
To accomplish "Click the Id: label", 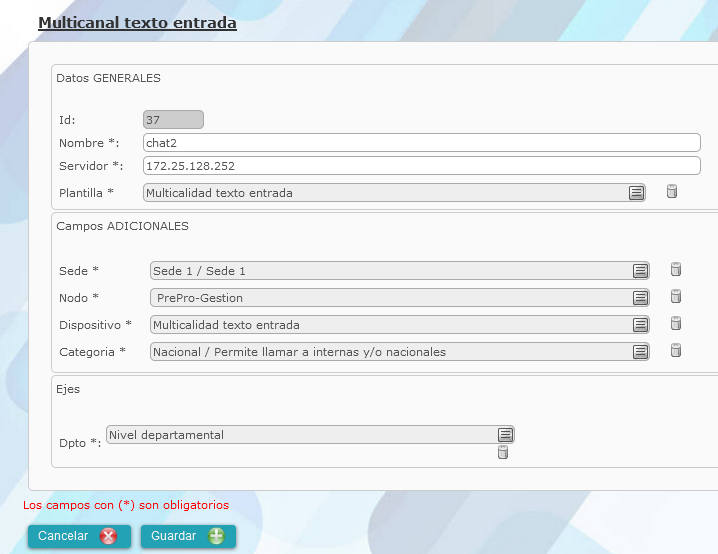I will (x=67, y=120).
